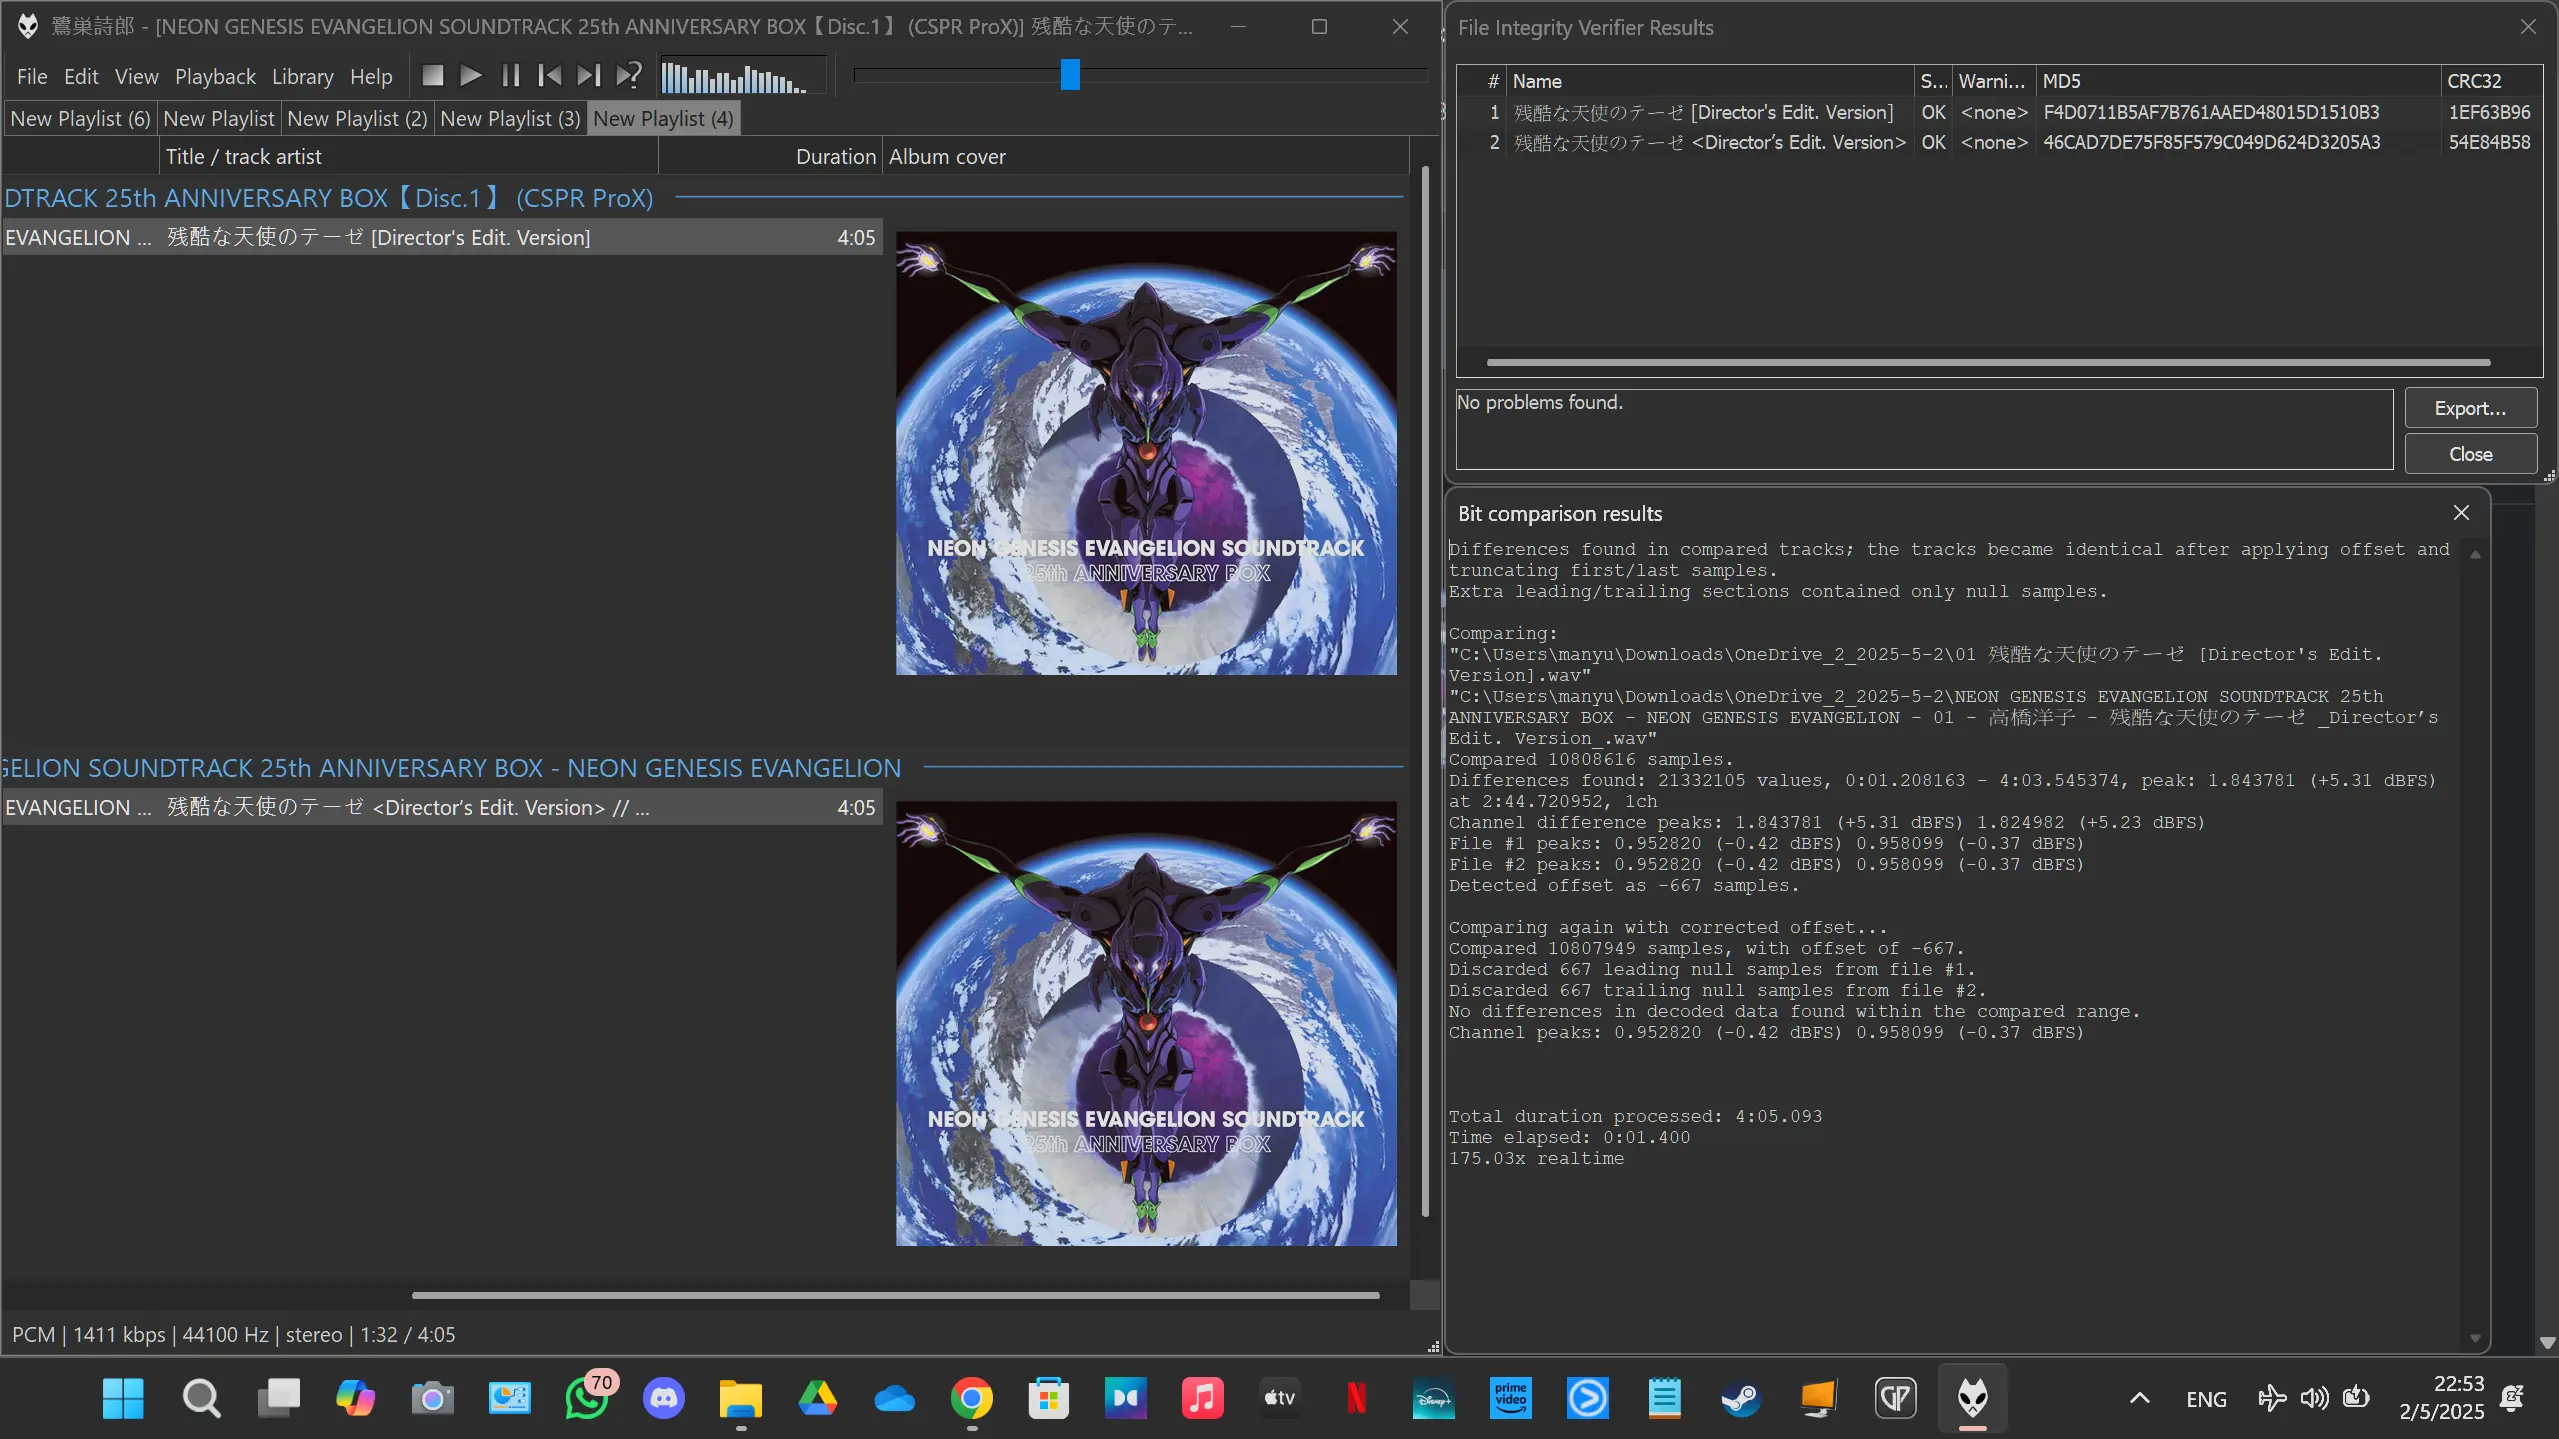Open Discord from taskbar
Screen dimensions: 2559x1439
click(x=664, y=1398)
